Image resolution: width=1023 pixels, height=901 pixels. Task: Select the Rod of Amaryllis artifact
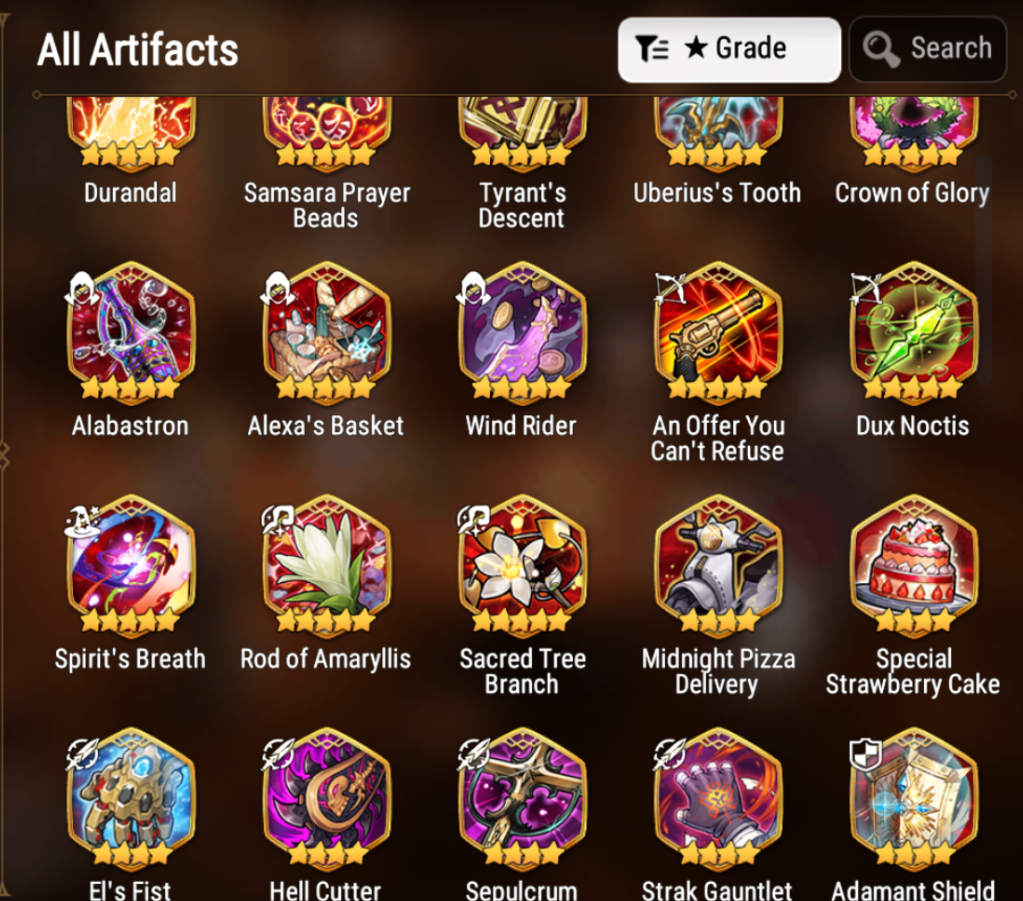326,563
